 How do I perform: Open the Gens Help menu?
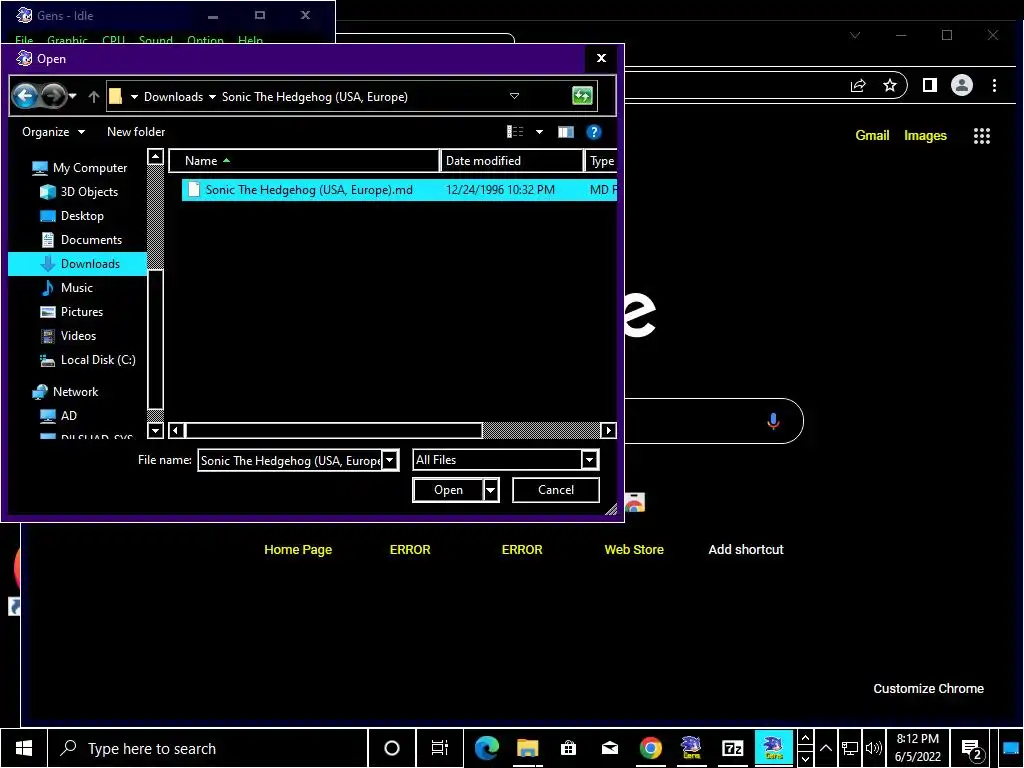click(250, 39)
